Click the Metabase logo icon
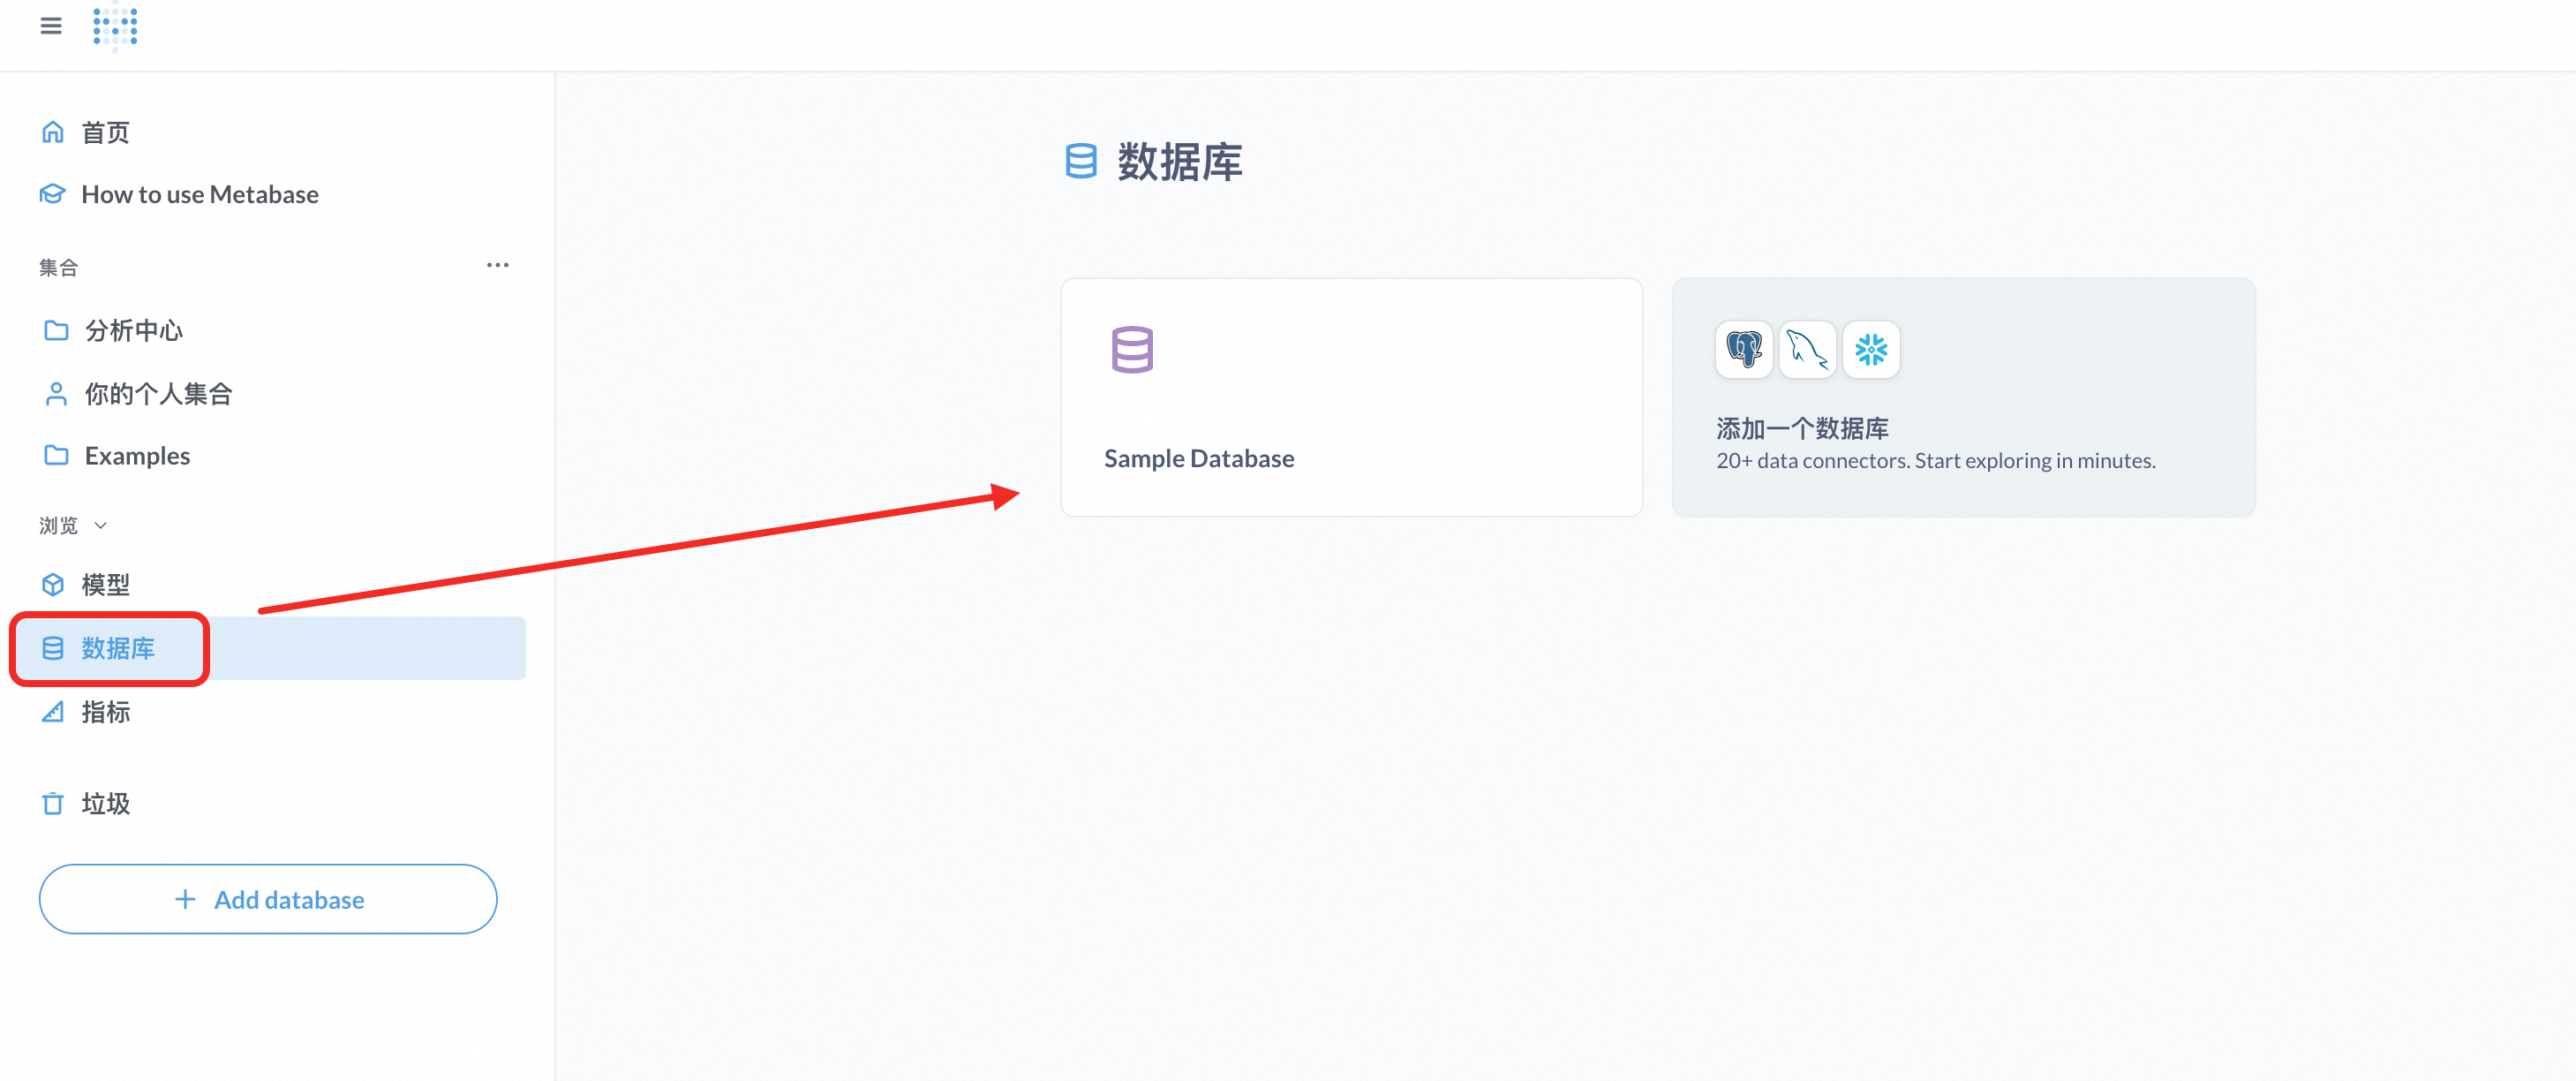Image resolution: width=2576 pixels, height=1081 pixels. click(115, 26)
